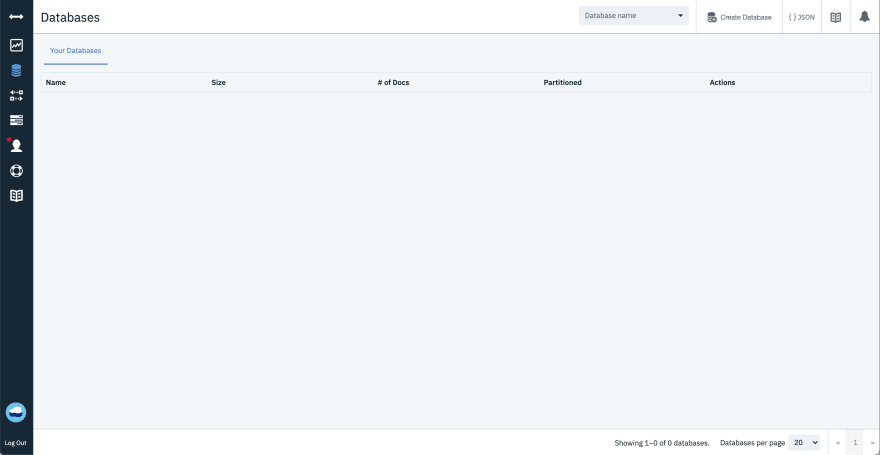
Task: Expand the Database name dropdown arrow
Action: click(681, 16)
